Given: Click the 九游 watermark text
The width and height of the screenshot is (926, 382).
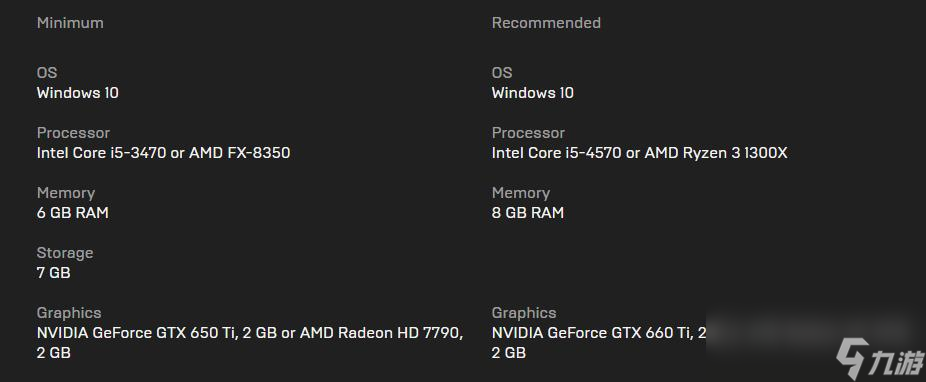Looking at the screenshot, I should coord(895,361).
